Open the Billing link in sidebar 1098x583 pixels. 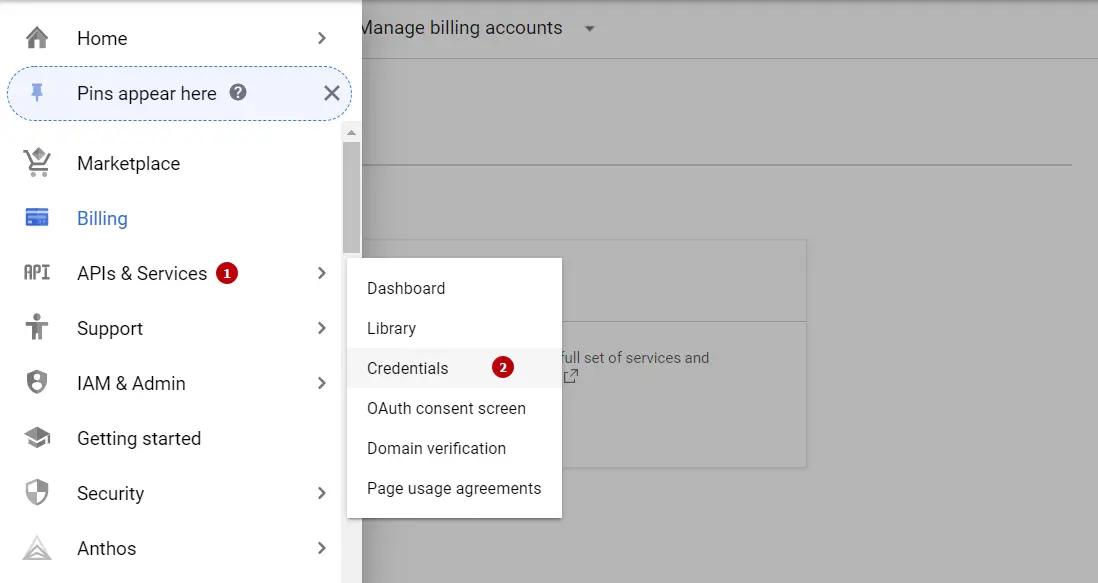[x=102, y=218]
